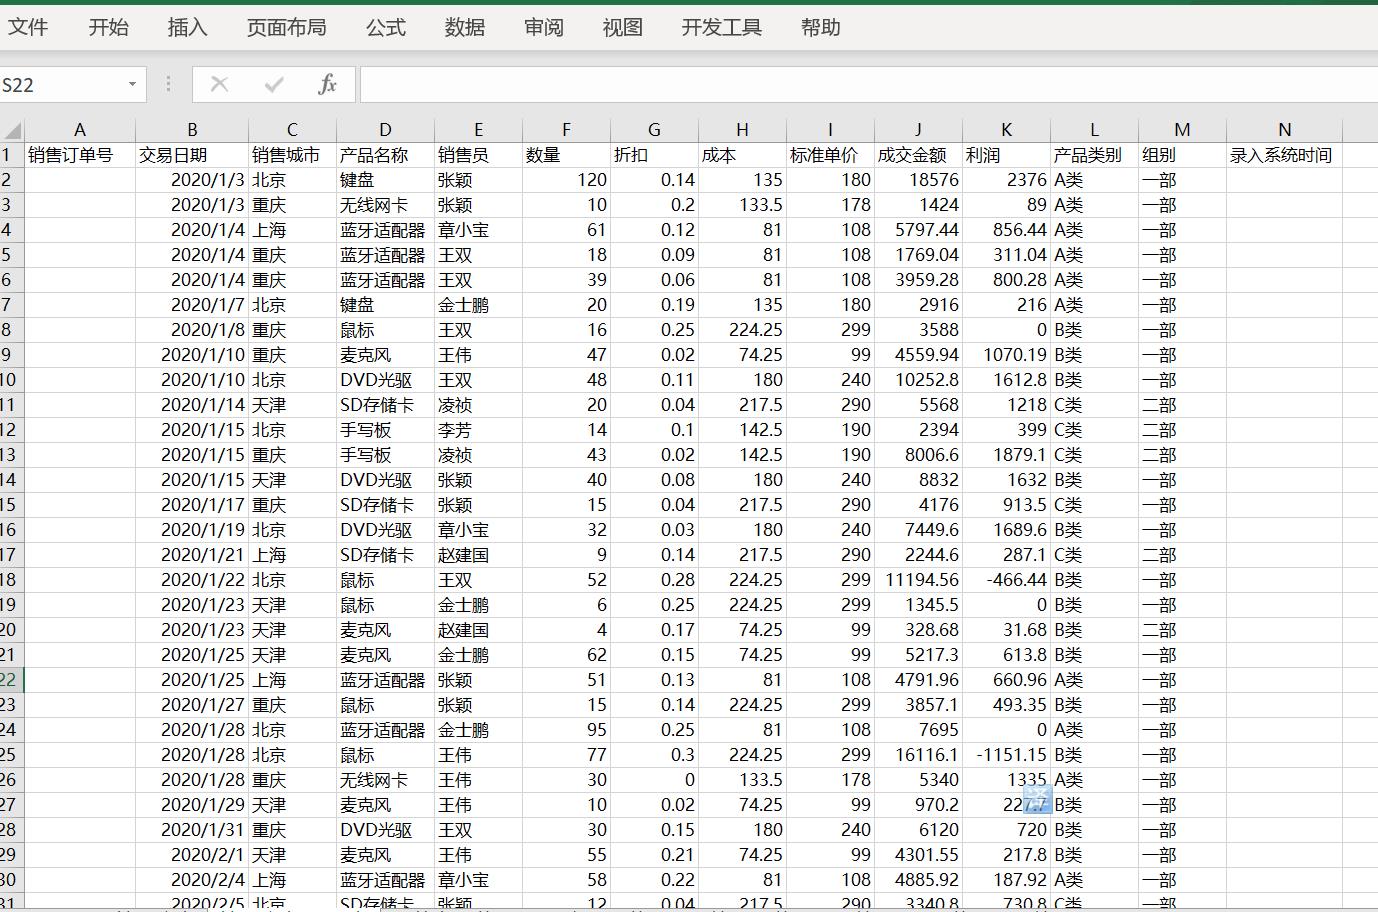The height and width of the screenshot is (912, 1378).
Task: Select the 1070.19 profit cell
Action: (x=1006, y=355)
